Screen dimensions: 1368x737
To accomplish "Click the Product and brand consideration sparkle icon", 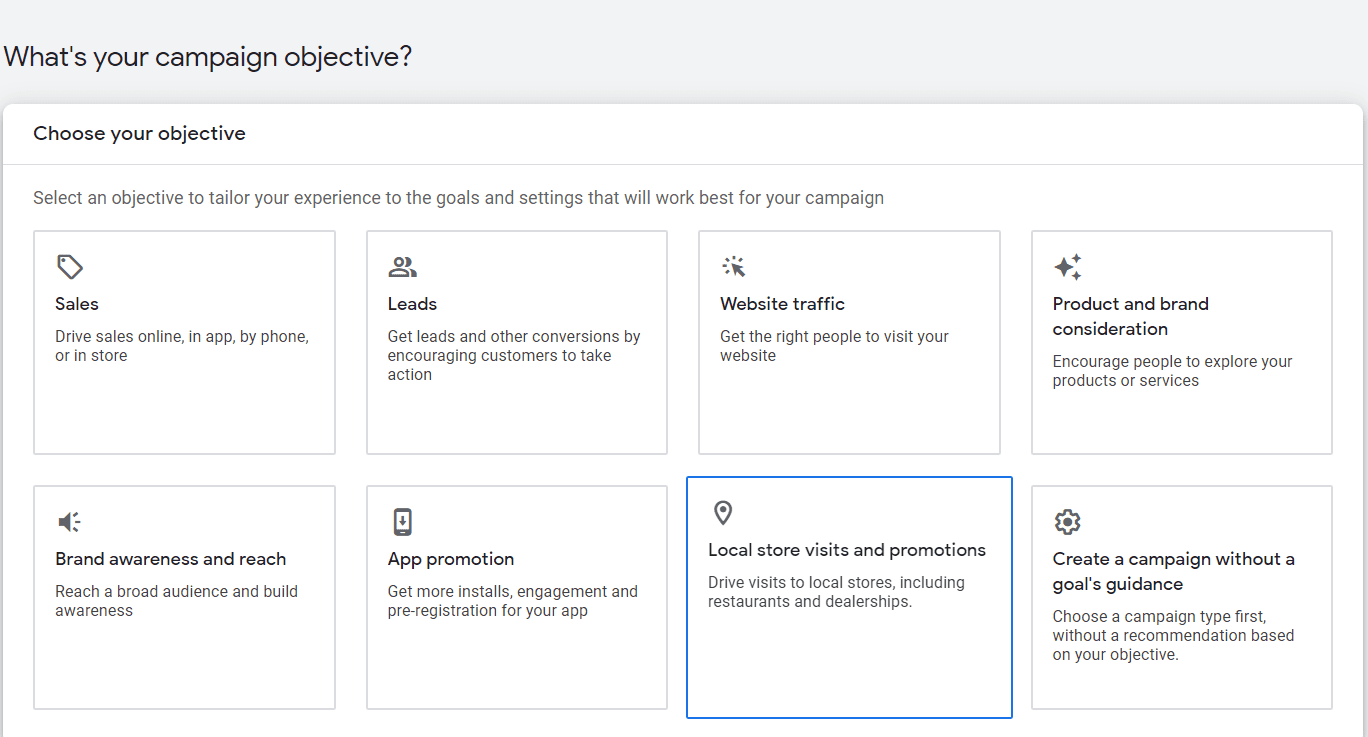I will [1067, 267].
